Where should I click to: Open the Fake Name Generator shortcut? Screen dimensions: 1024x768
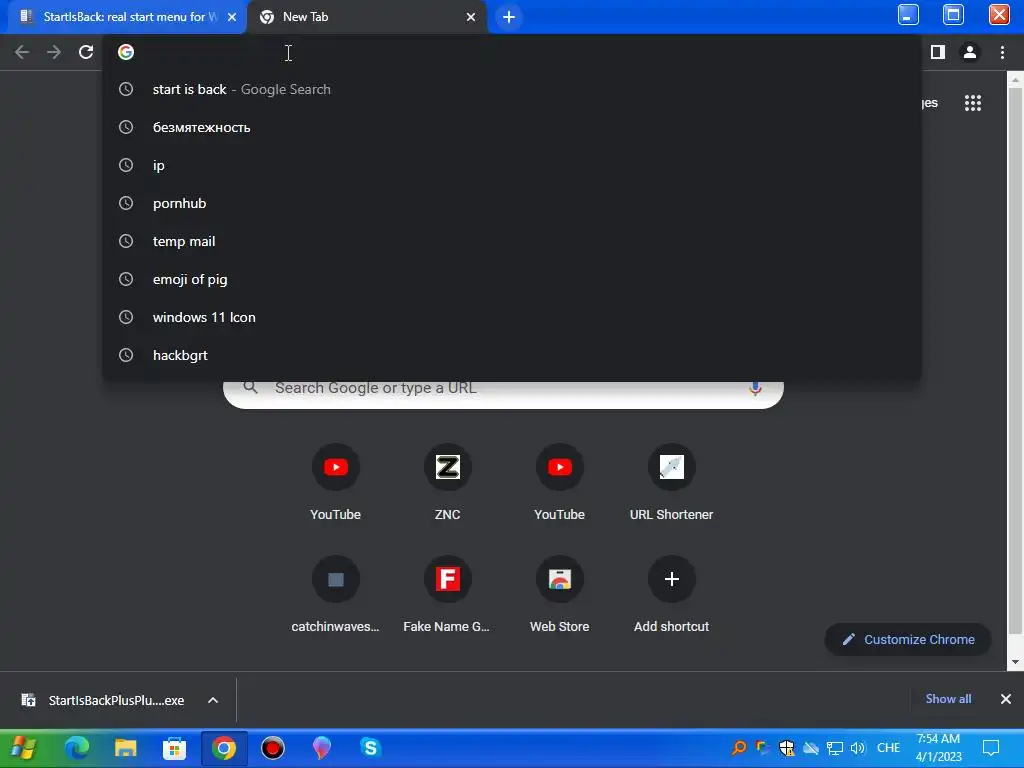click(447, 594)
